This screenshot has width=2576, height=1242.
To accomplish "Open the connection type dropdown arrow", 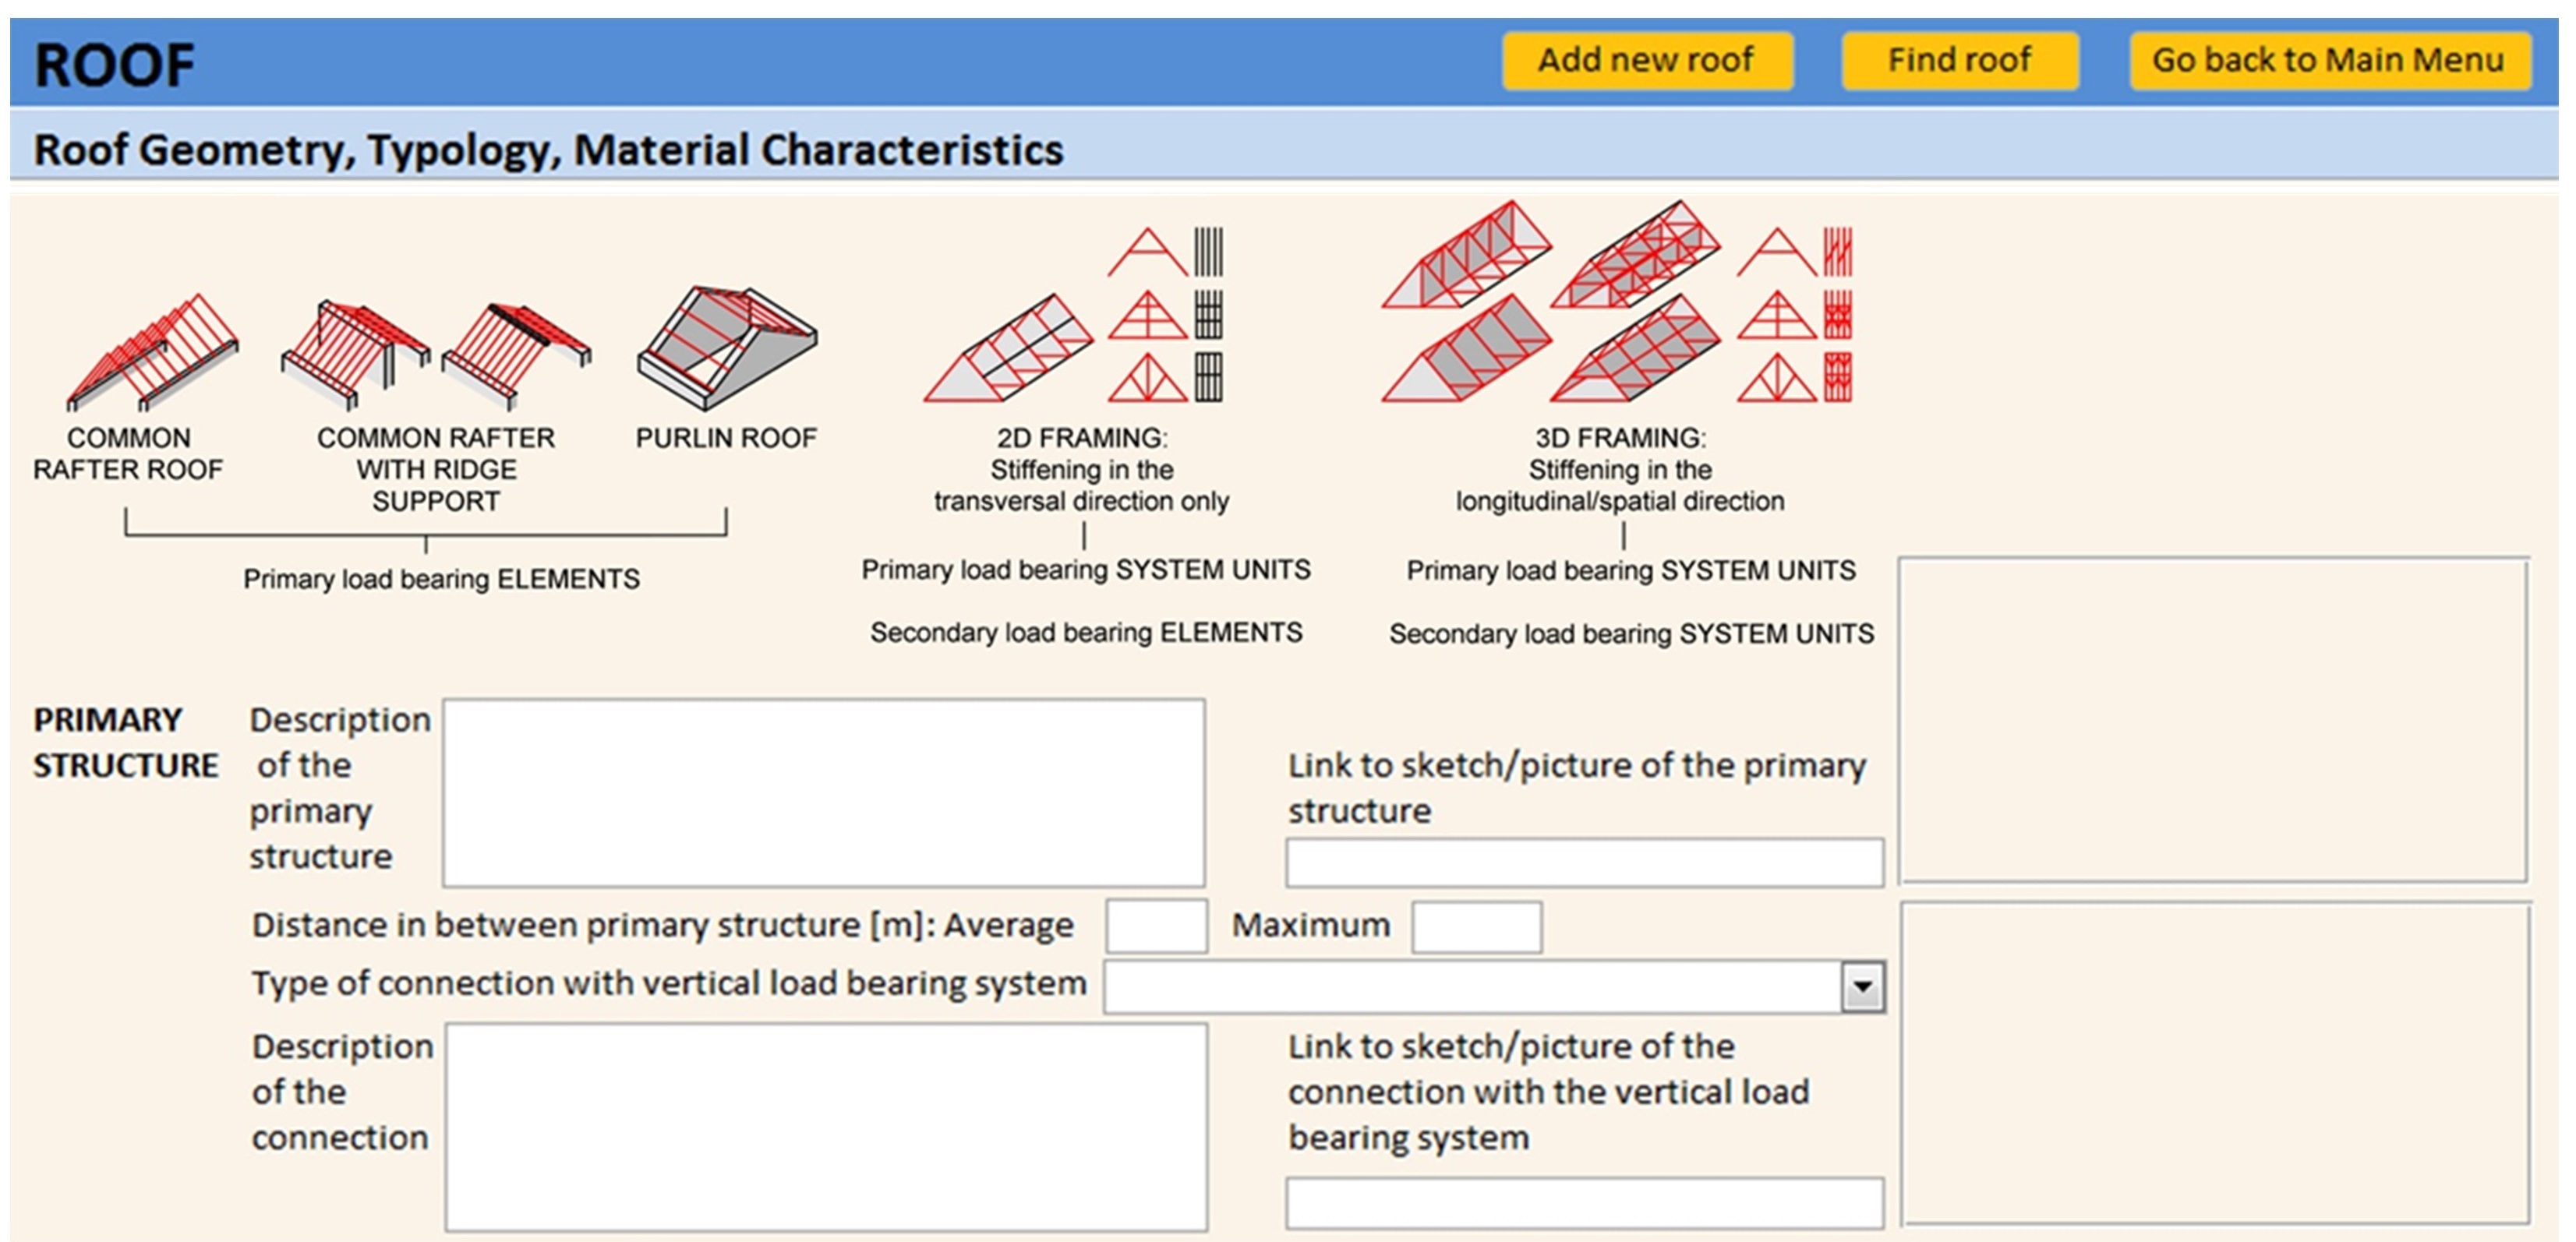I will click(1863, 987).
